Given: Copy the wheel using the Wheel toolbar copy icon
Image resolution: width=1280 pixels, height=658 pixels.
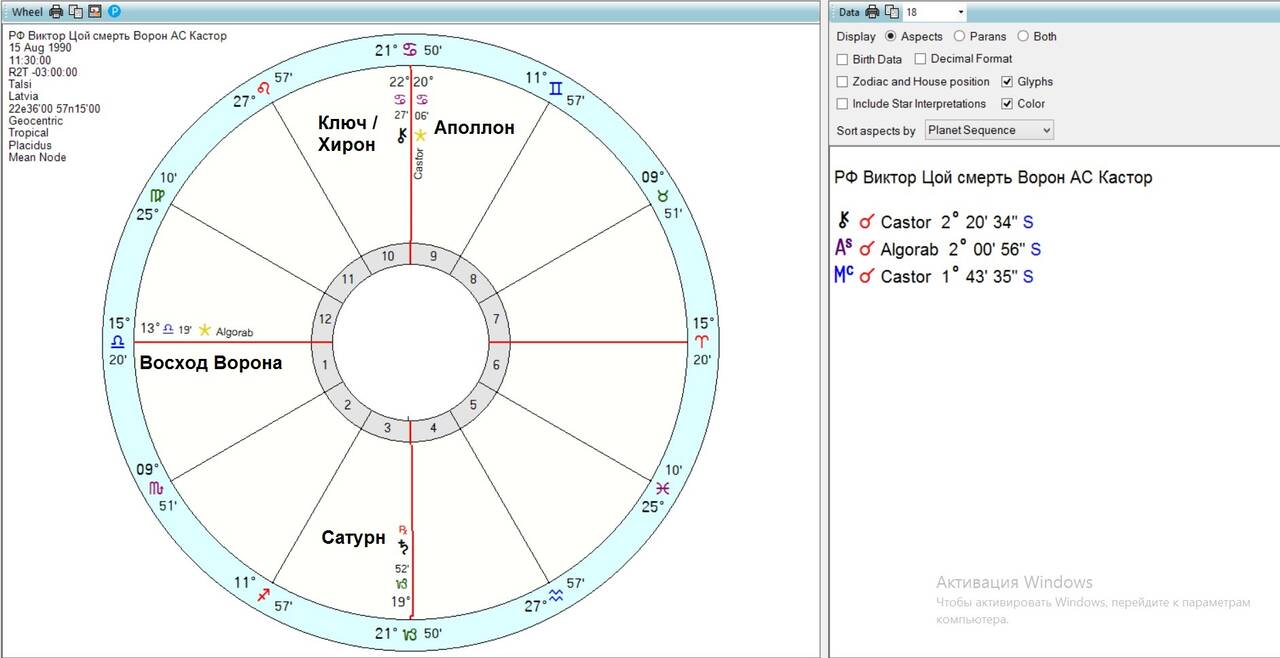Looking at the screenshot, I should [75, 12].
